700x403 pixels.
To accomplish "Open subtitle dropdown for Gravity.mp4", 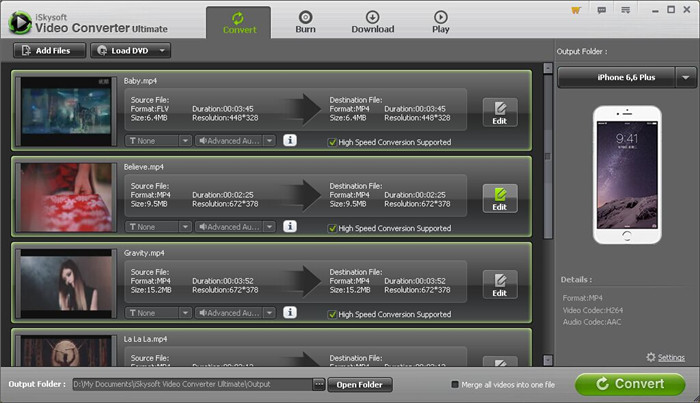I will click(158, 313).
